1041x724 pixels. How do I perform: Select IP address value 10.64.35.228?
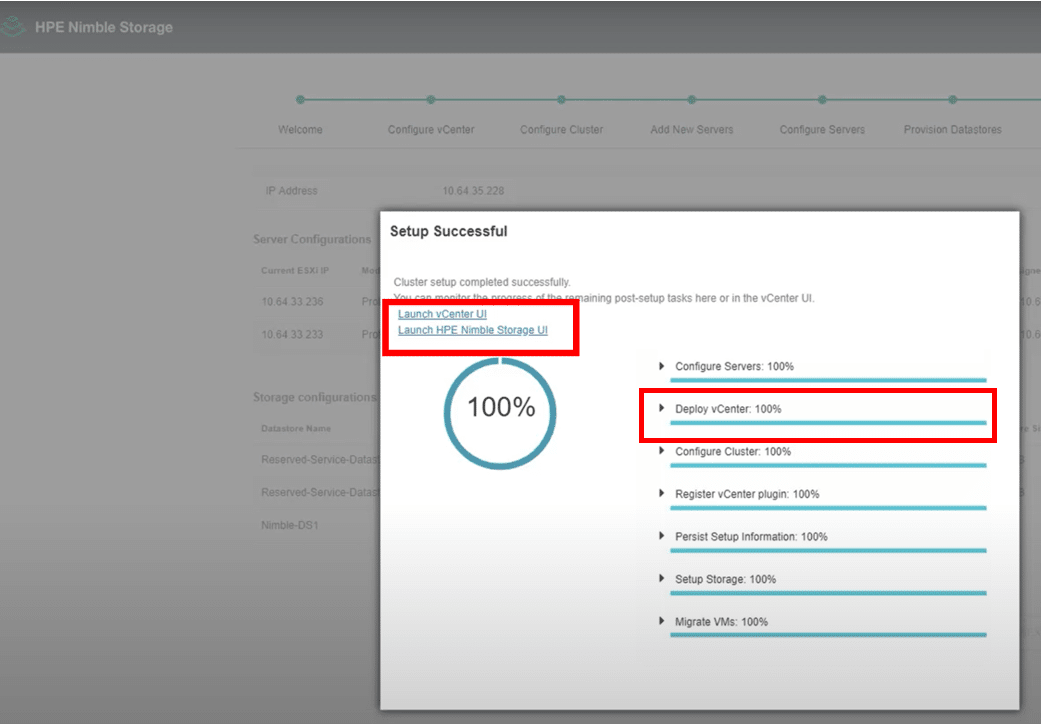tap(473, 190)
